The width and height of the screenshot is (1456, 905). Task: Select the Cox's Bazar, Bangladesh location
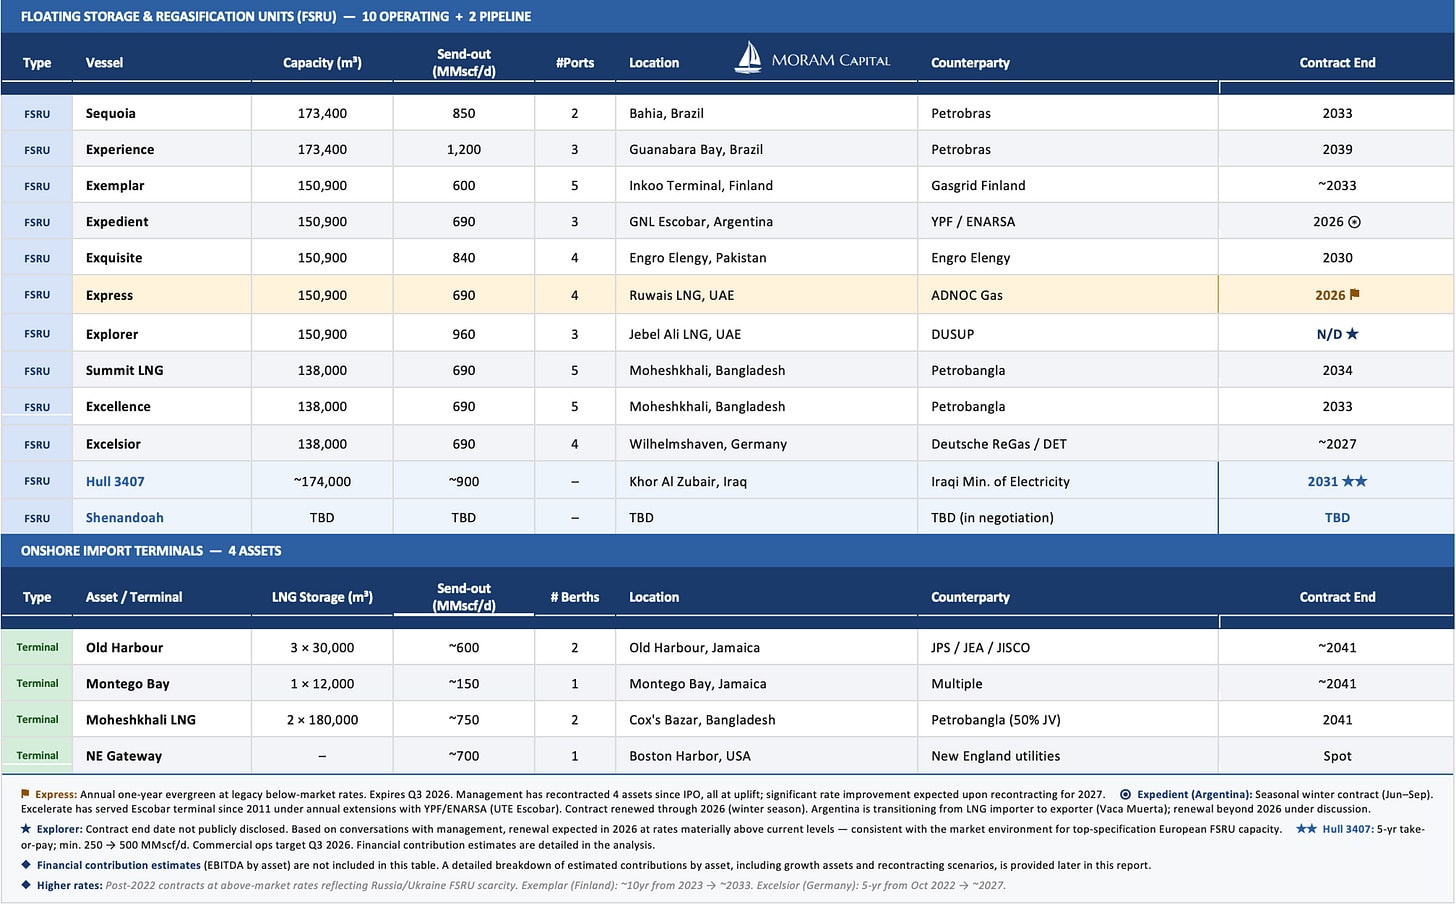(702, 719)
